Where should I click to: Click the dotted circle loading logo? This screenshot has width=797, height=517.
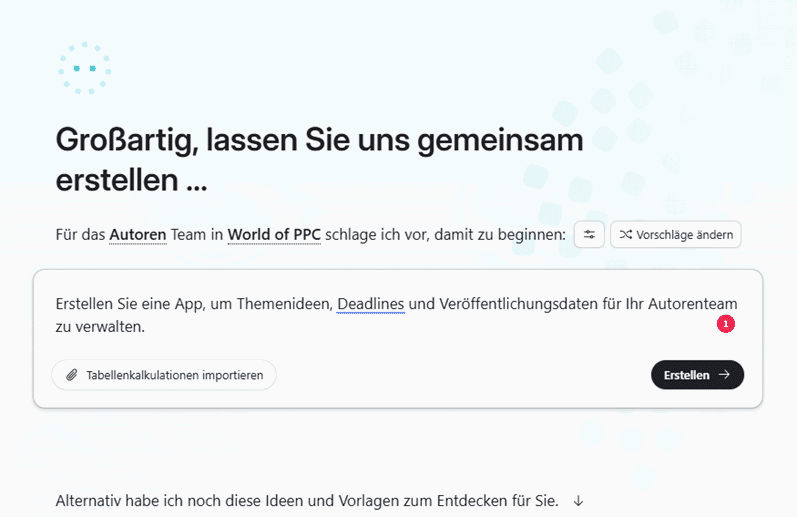(84, 68)
